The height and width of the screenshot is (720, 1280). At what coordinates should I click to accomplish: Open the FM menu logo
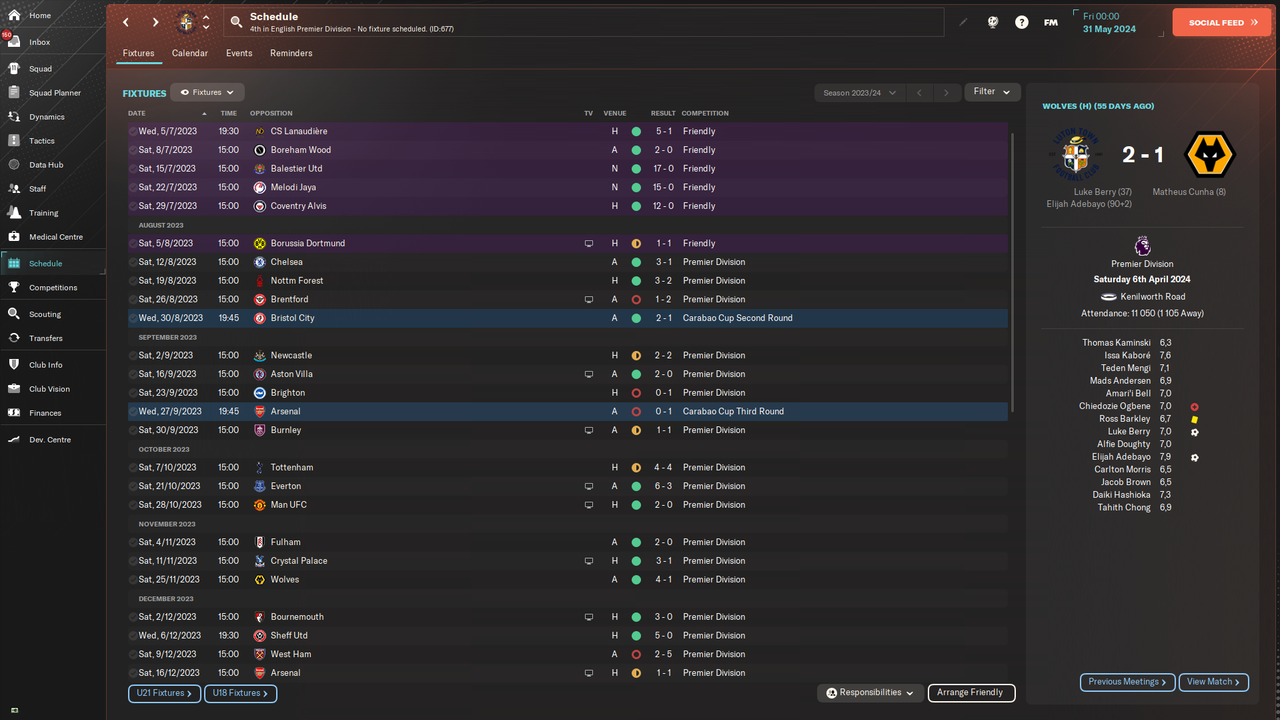(1051, 22)
